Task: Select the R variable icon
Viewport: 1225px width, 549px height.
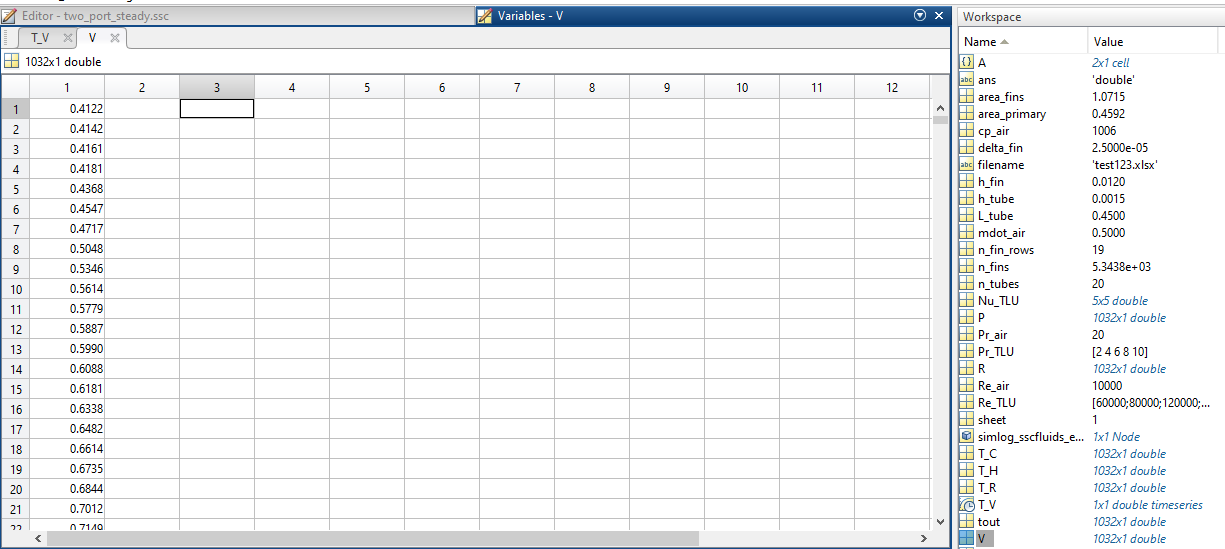Action: [x=966, y=368]
